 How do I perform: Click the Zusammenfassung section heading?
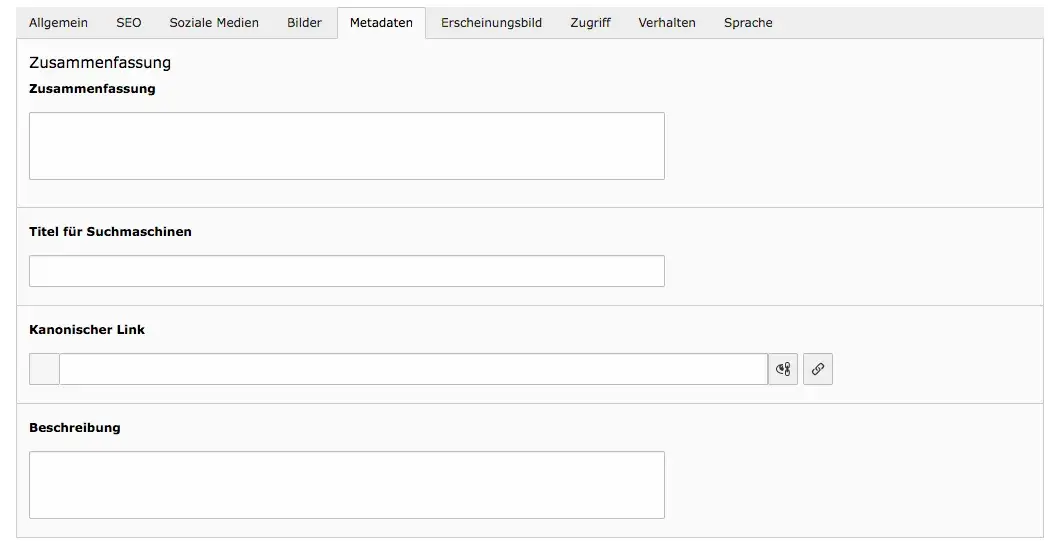tap(100, 63)
